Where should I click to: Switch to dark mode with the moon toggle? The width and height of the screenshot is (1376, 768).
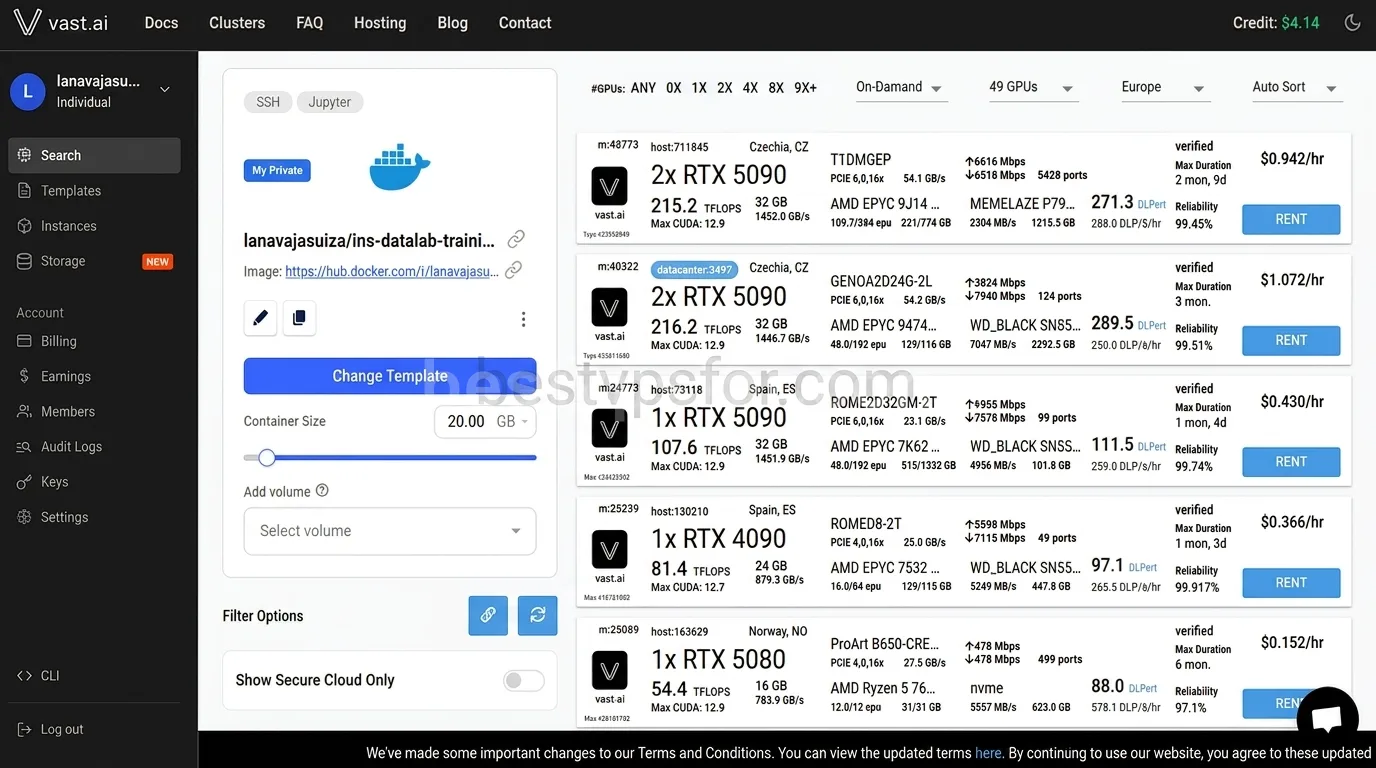click(1353, 22)
